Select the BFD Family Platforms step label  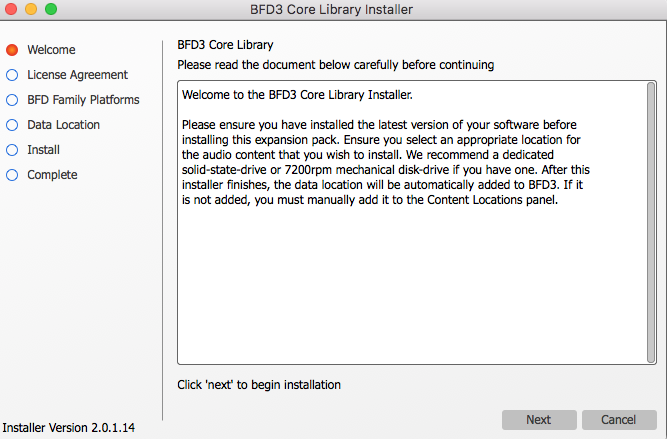[x=83, y=100]
